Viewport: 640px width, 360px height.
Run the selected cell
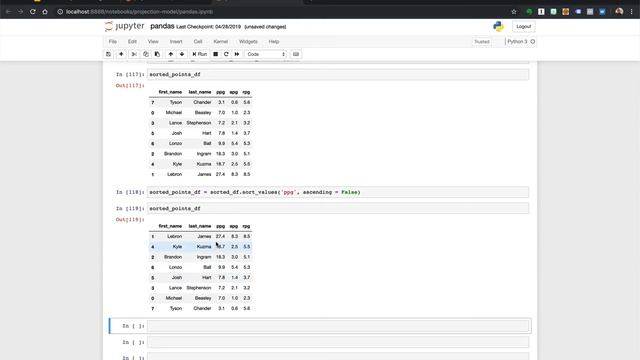[200, 54]
